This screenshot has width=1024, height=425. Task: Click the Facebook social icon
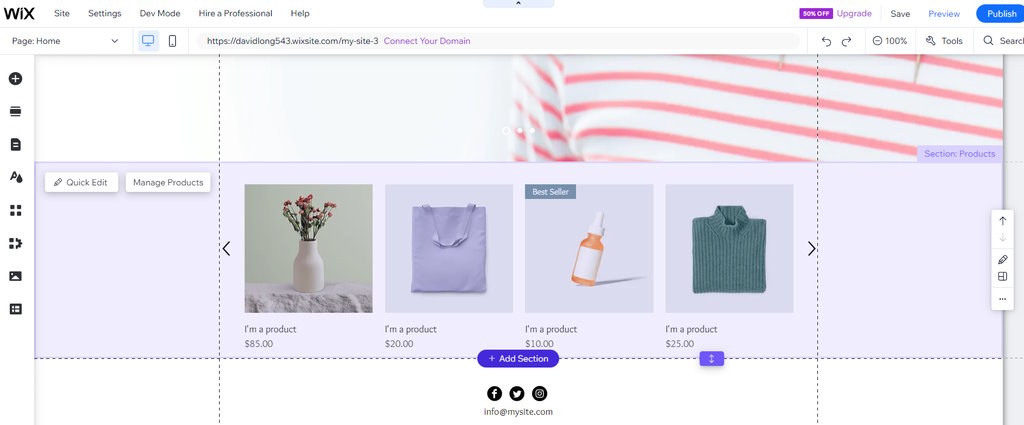tap(494, 394)
